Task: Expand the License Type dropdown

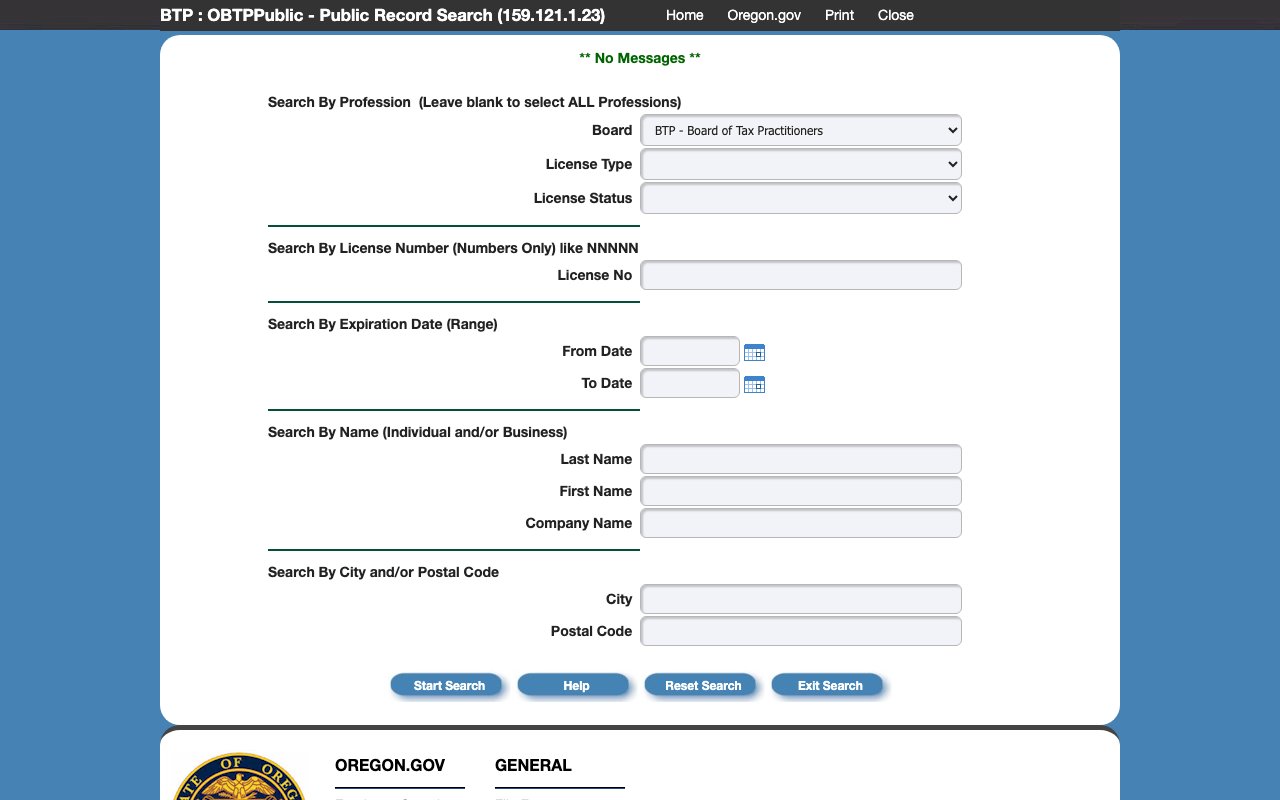Action: click(801, 164)
